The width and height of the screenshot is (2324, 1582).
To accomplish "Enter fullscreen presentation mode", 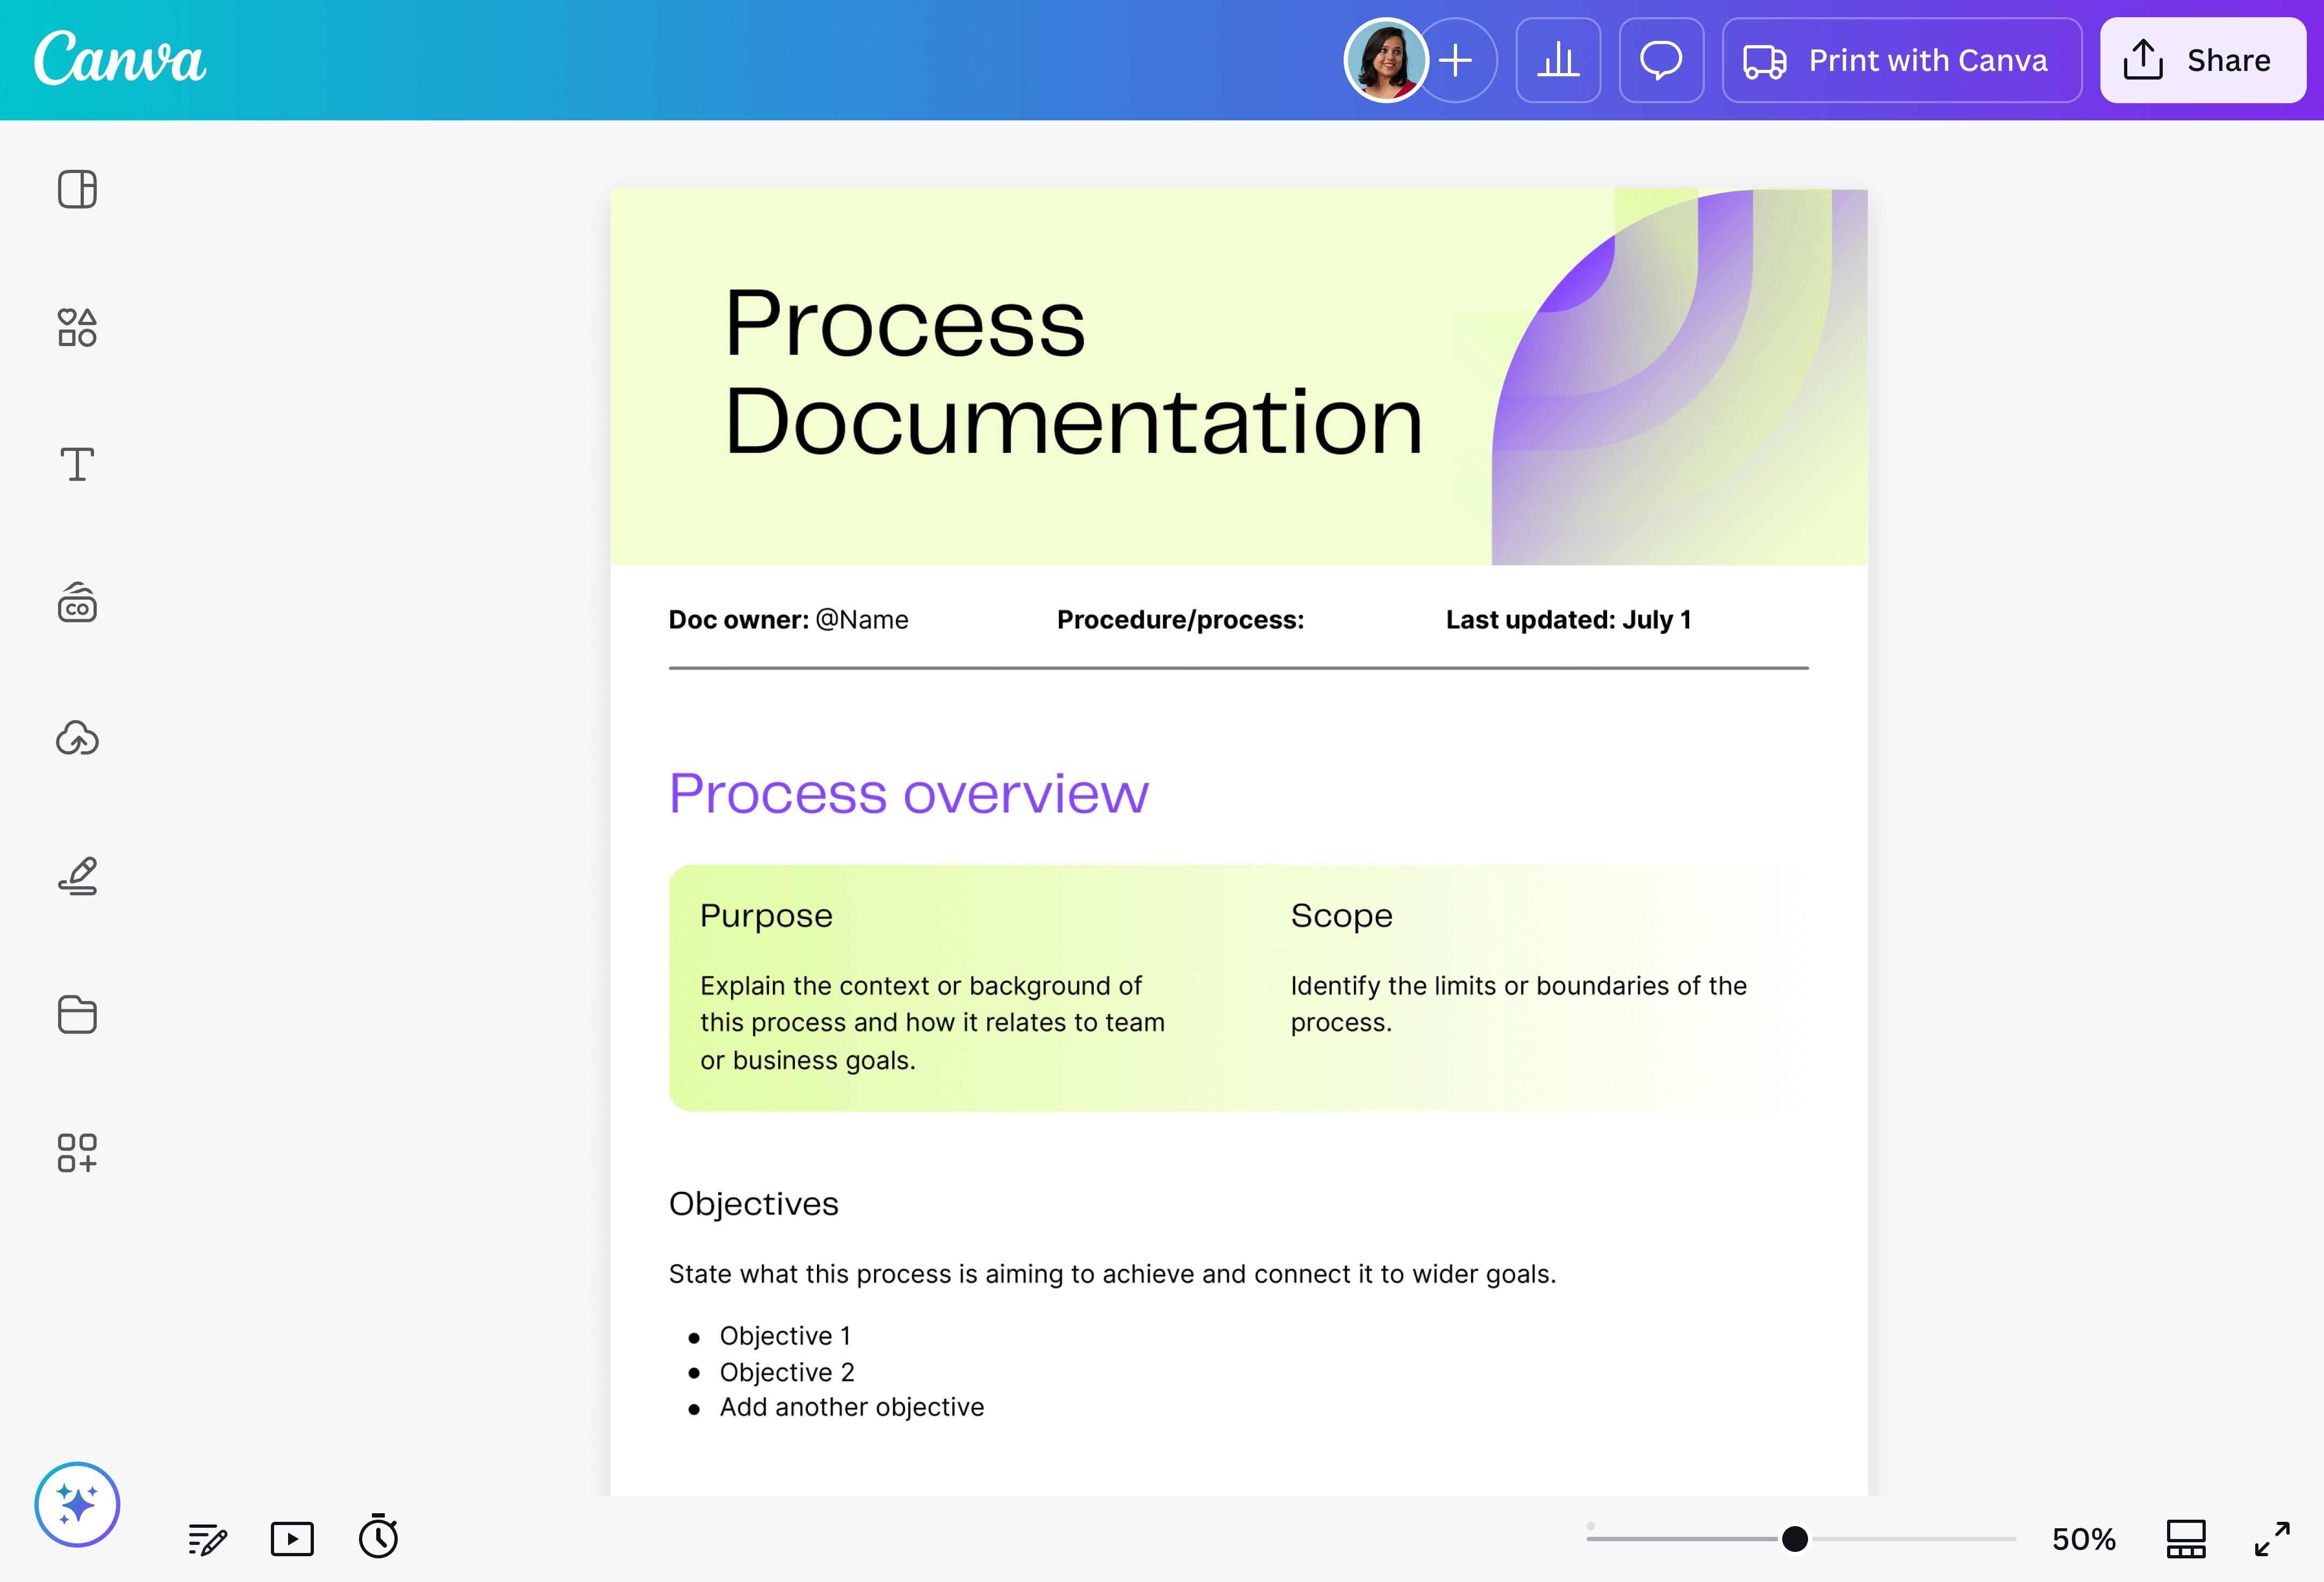I will point(2271,1539).
